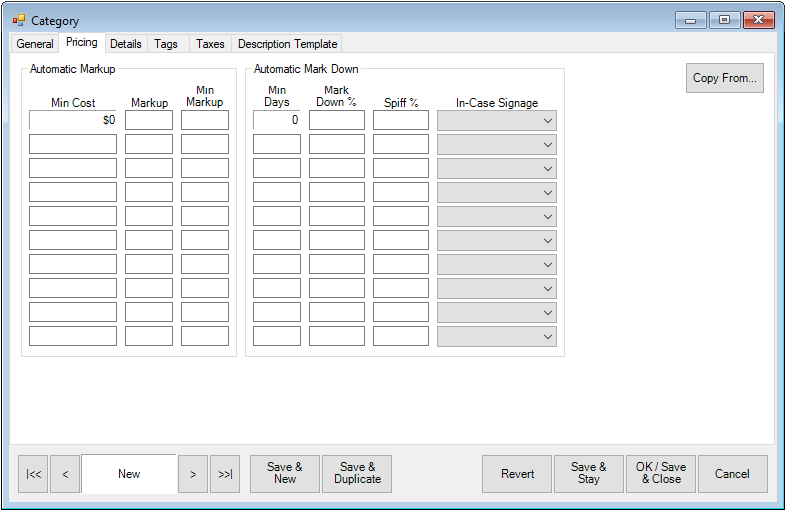Click the Category window icon in title bar

tap(19, 20)
